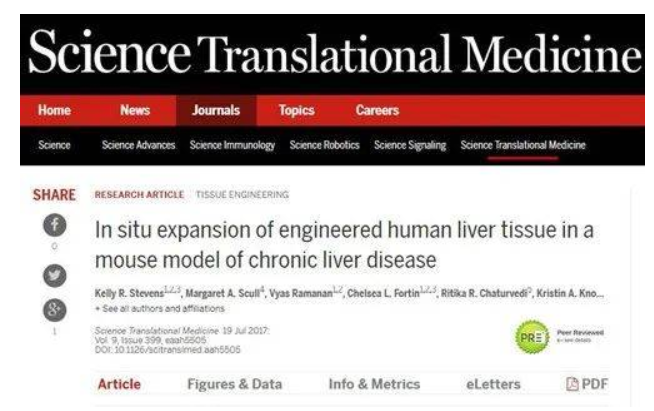Navigate to Science Immunology journal
This screenshot has width=654, height=411.
[x=232, y=145]
